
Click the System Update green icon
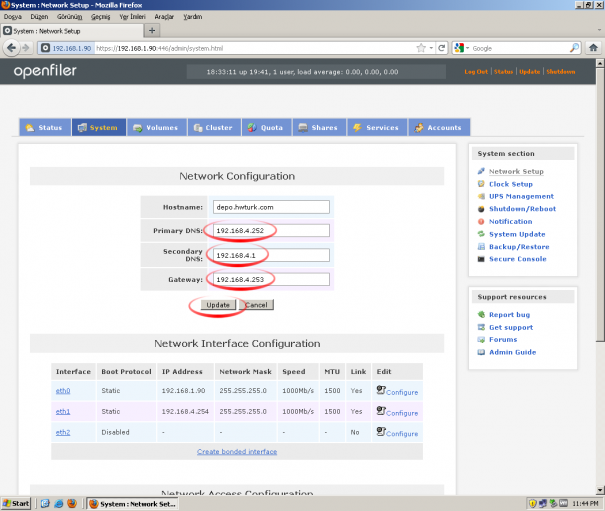[x=481, y=234]
